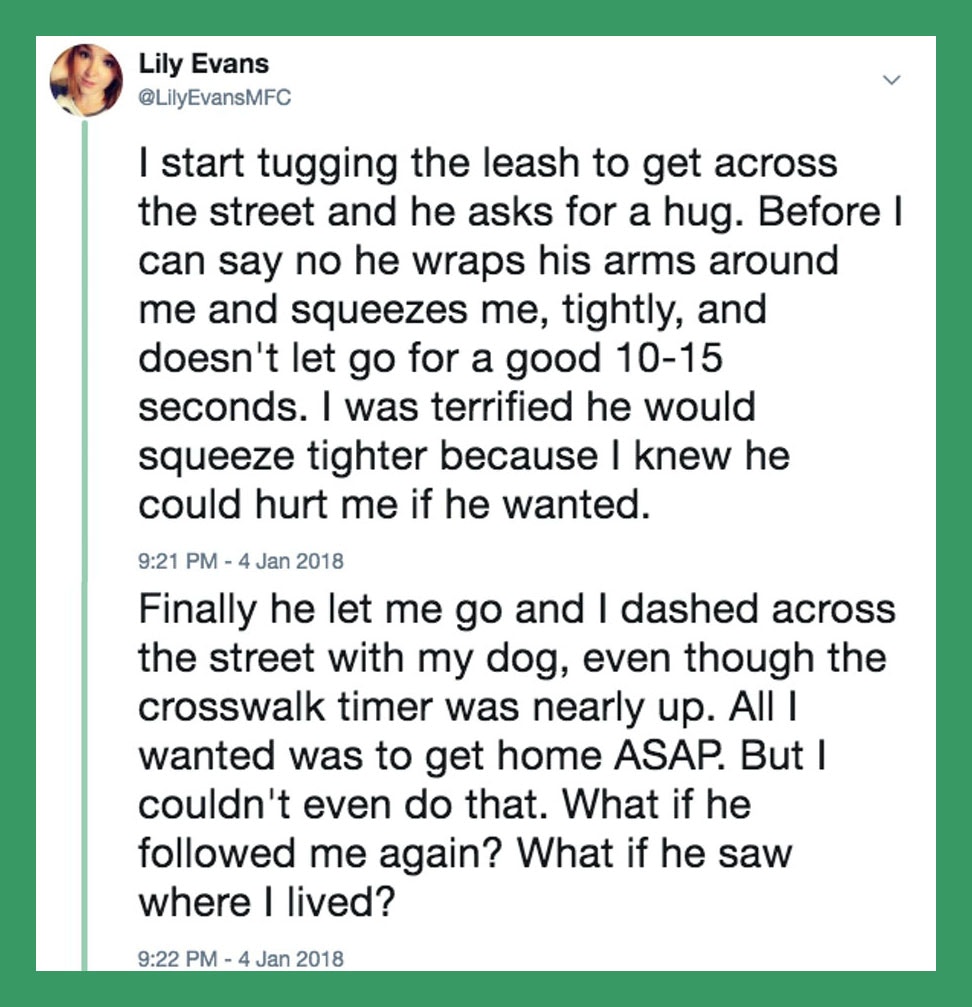Select the line starting "Finally he let me go"
This screenshot has width=972, height=1007.
516,610
